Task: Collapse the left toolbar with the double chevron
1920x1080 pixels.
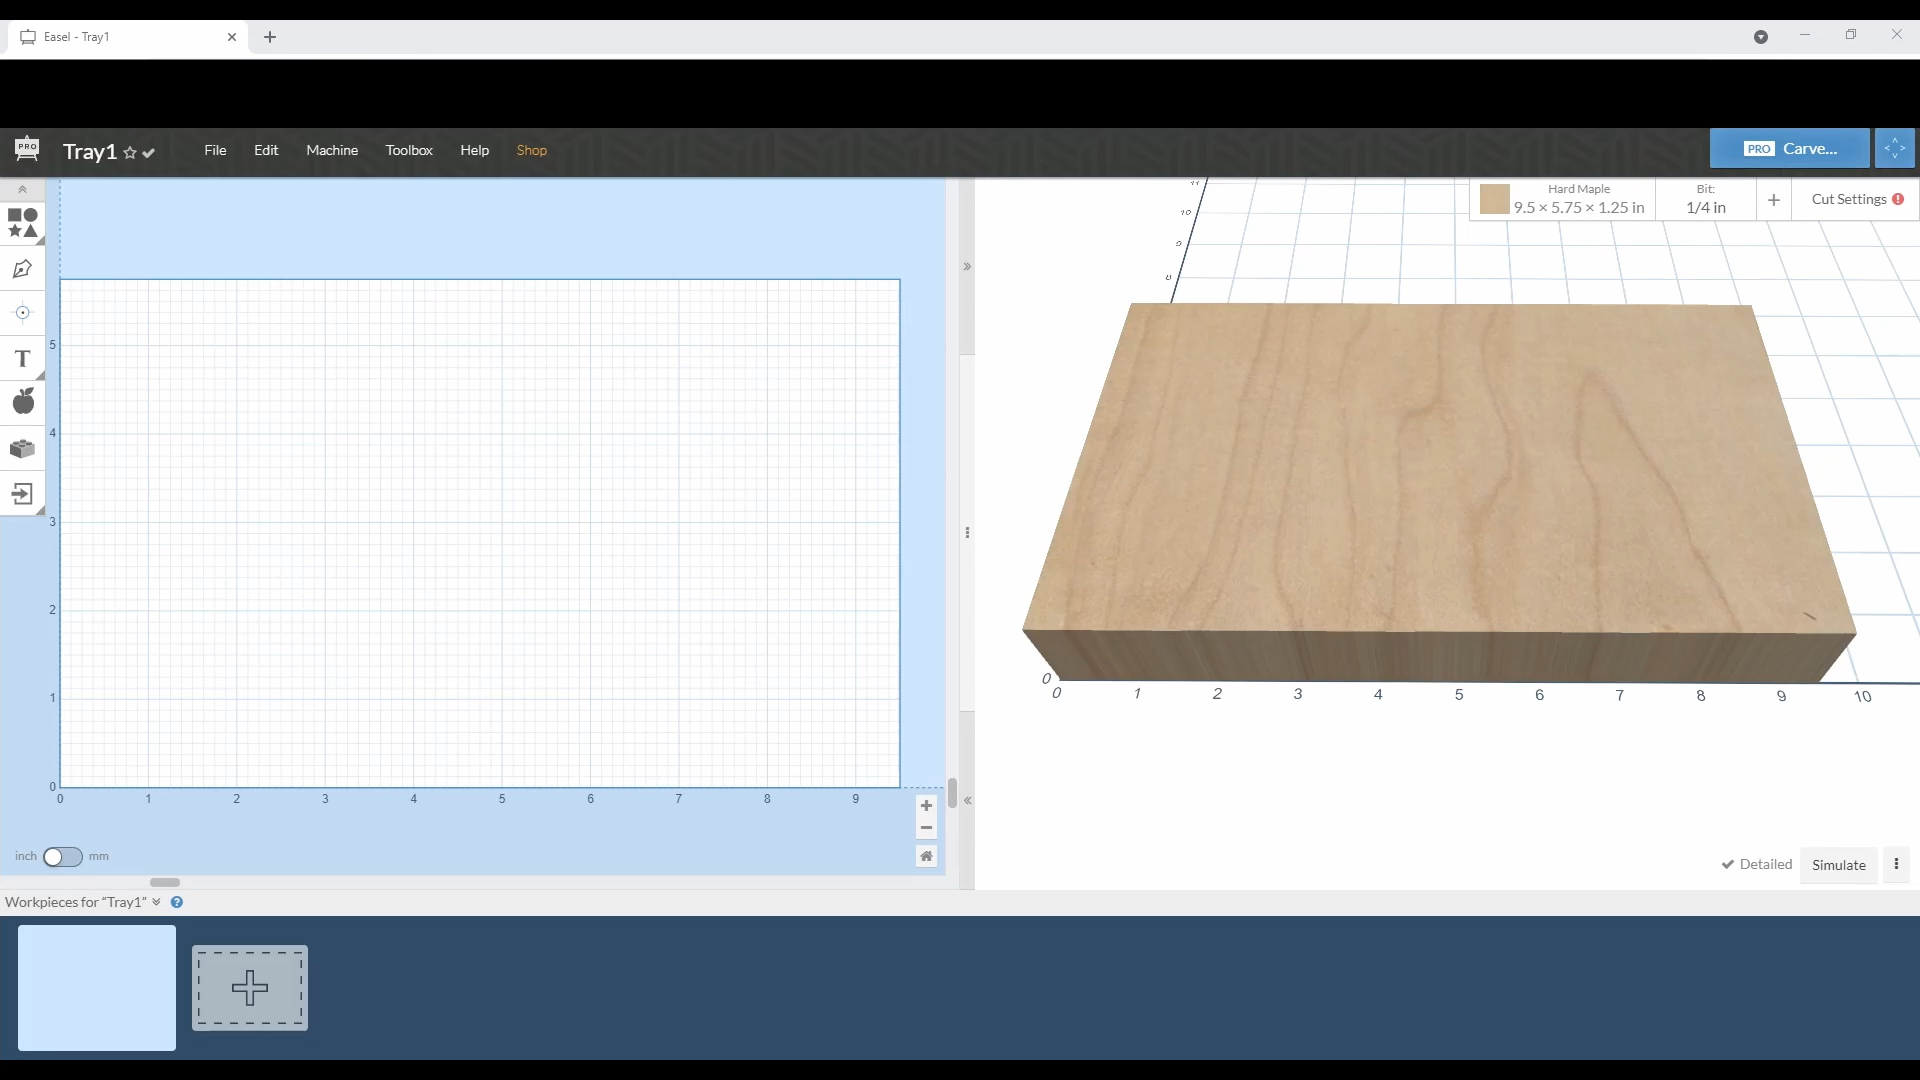Action: [21, 190]
